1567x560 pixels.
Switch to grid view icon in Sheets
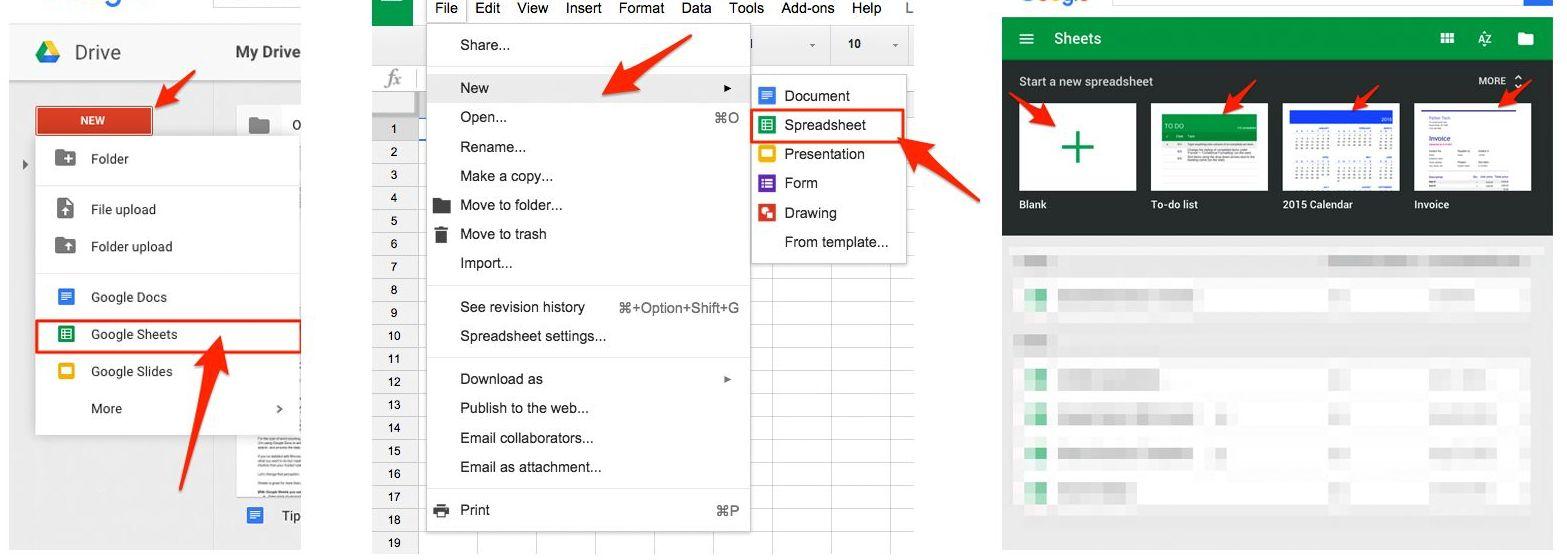click(1447, 39)
